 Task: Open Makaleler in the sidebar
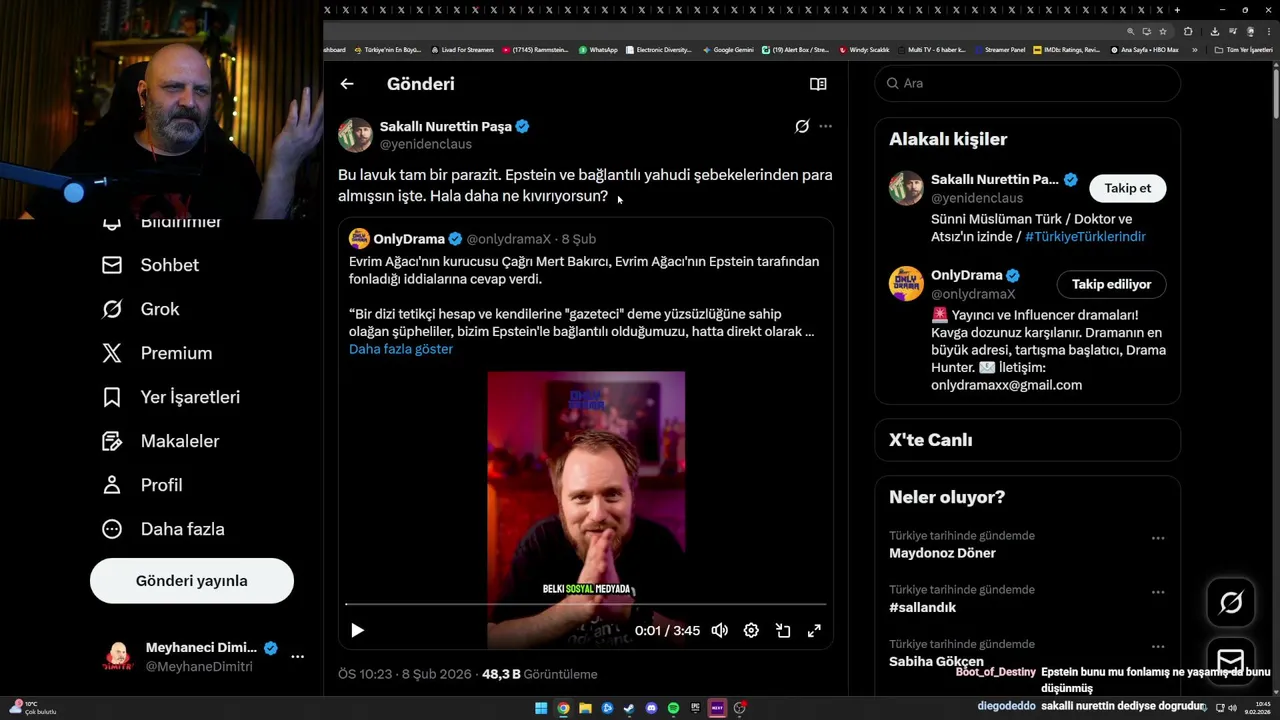coord(160,441)
